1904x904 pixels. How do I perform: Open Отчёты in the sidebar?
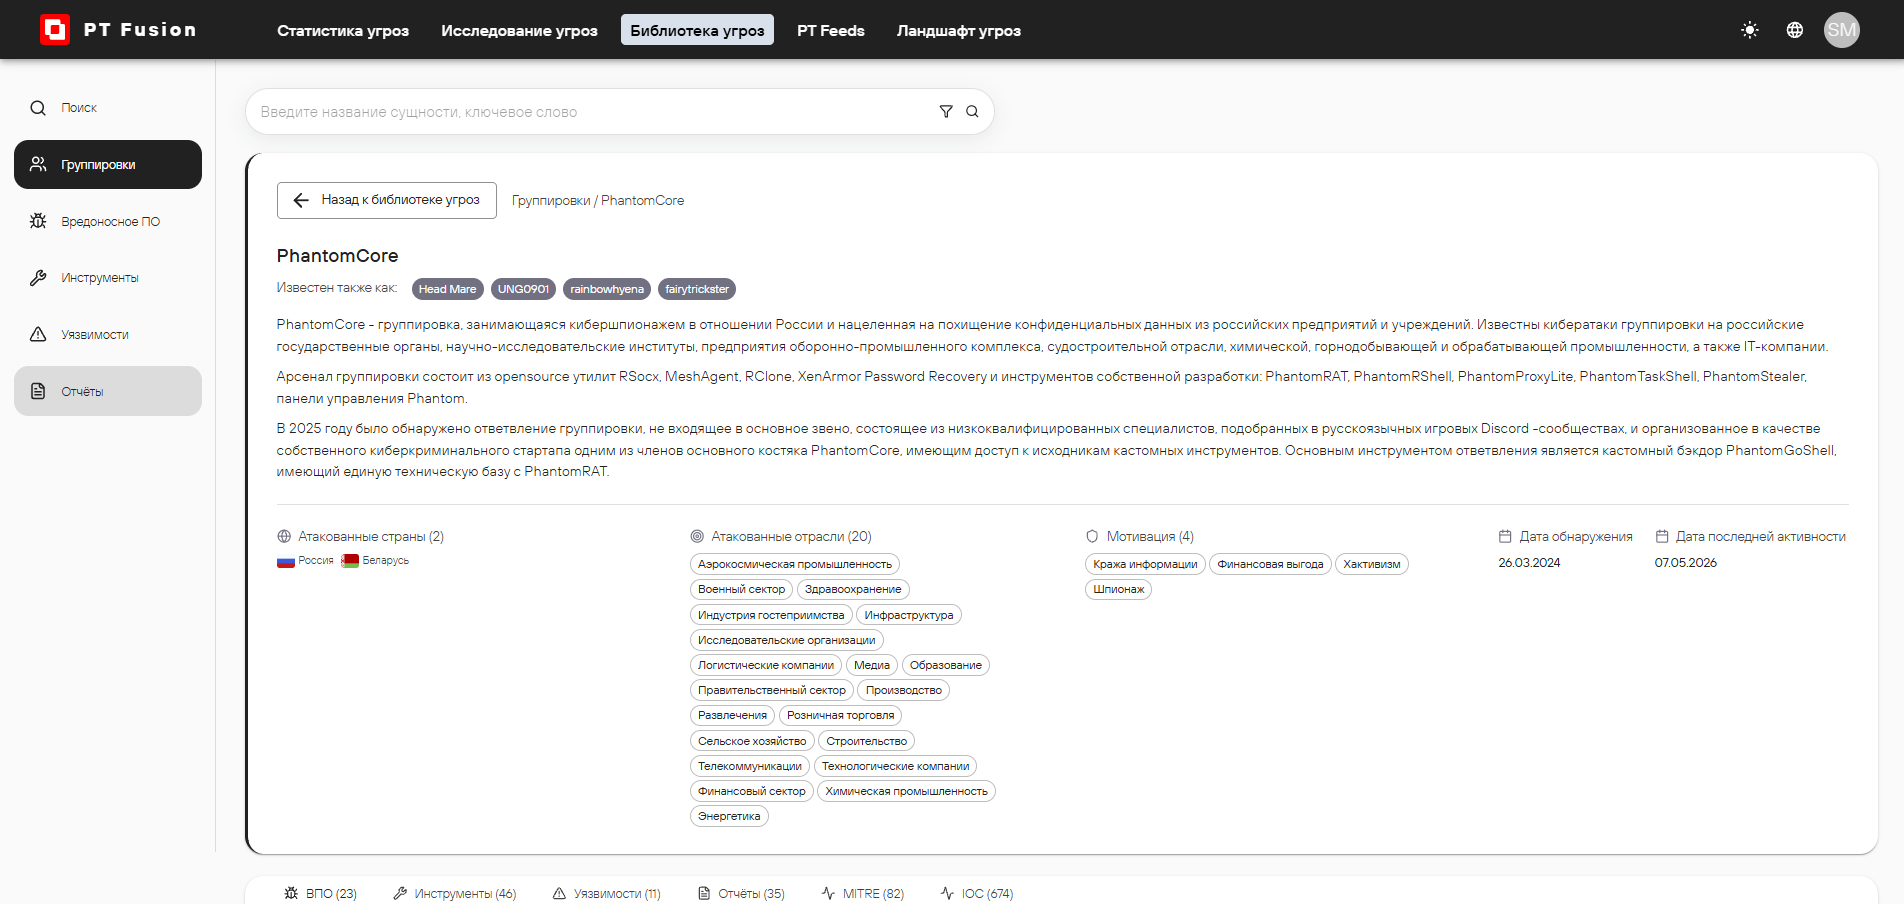(108, 391)
